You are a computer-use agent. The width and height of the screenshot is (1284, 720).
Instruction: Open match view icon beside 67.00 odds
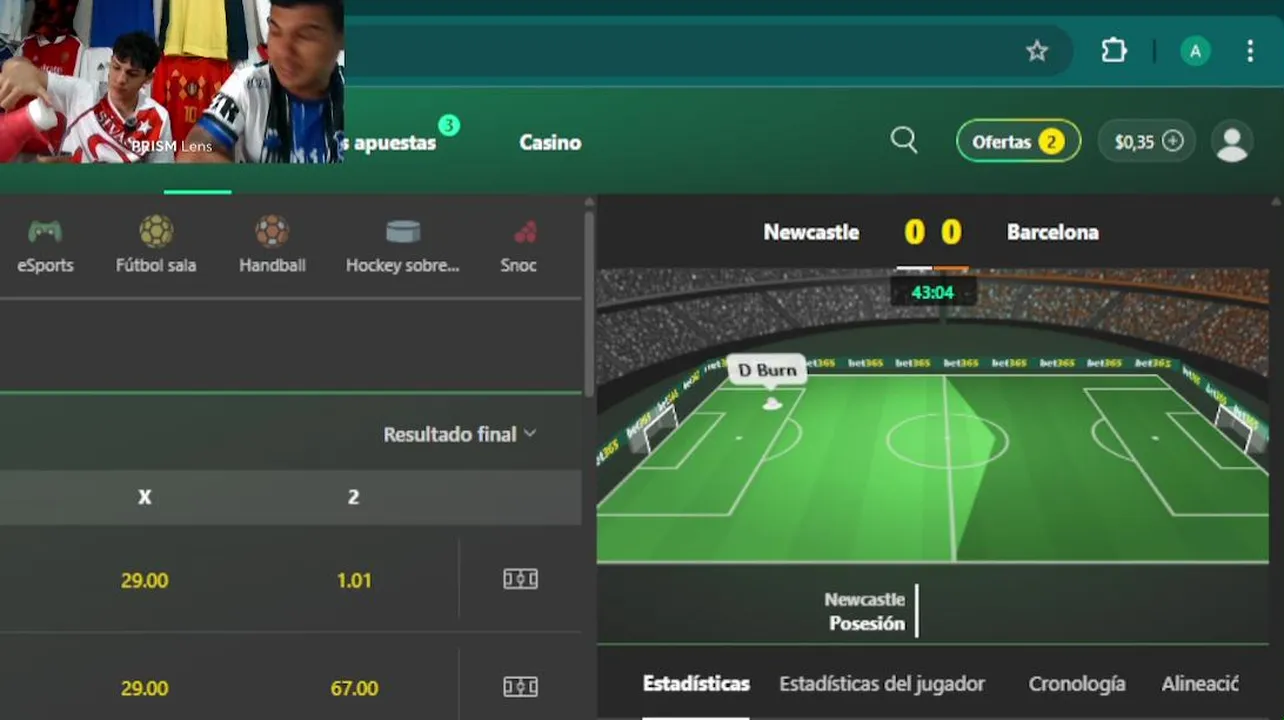[x=520, y=687]
